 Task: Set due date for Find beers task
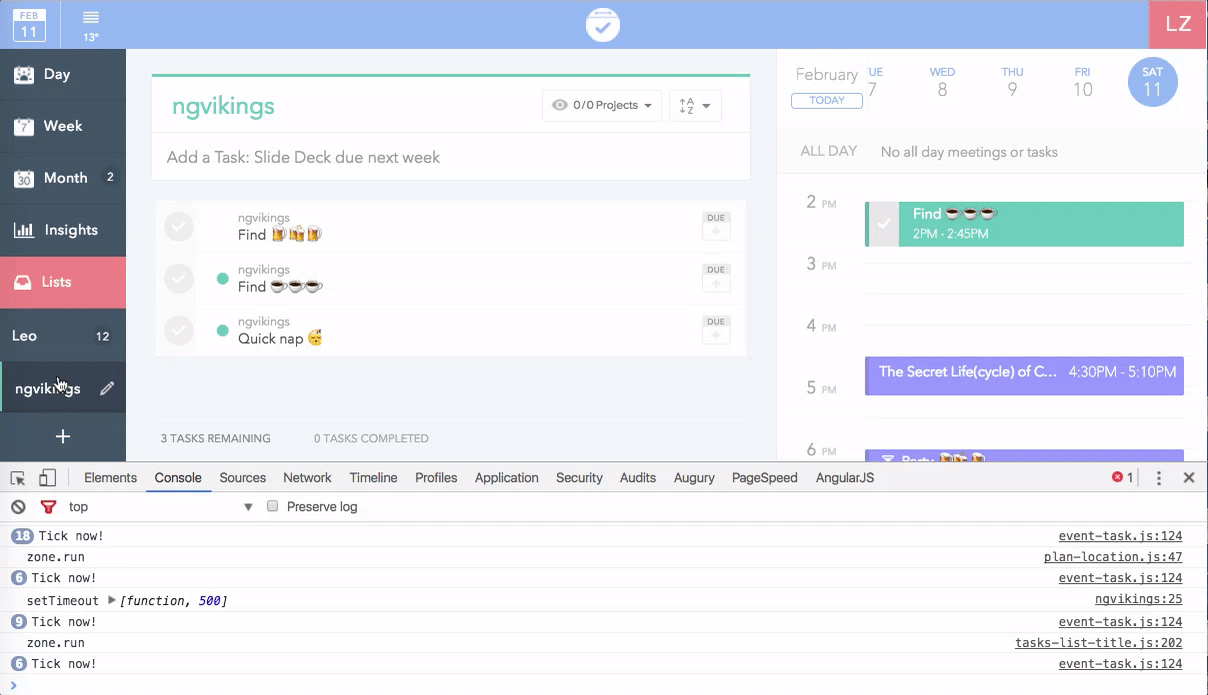[716, 226]
